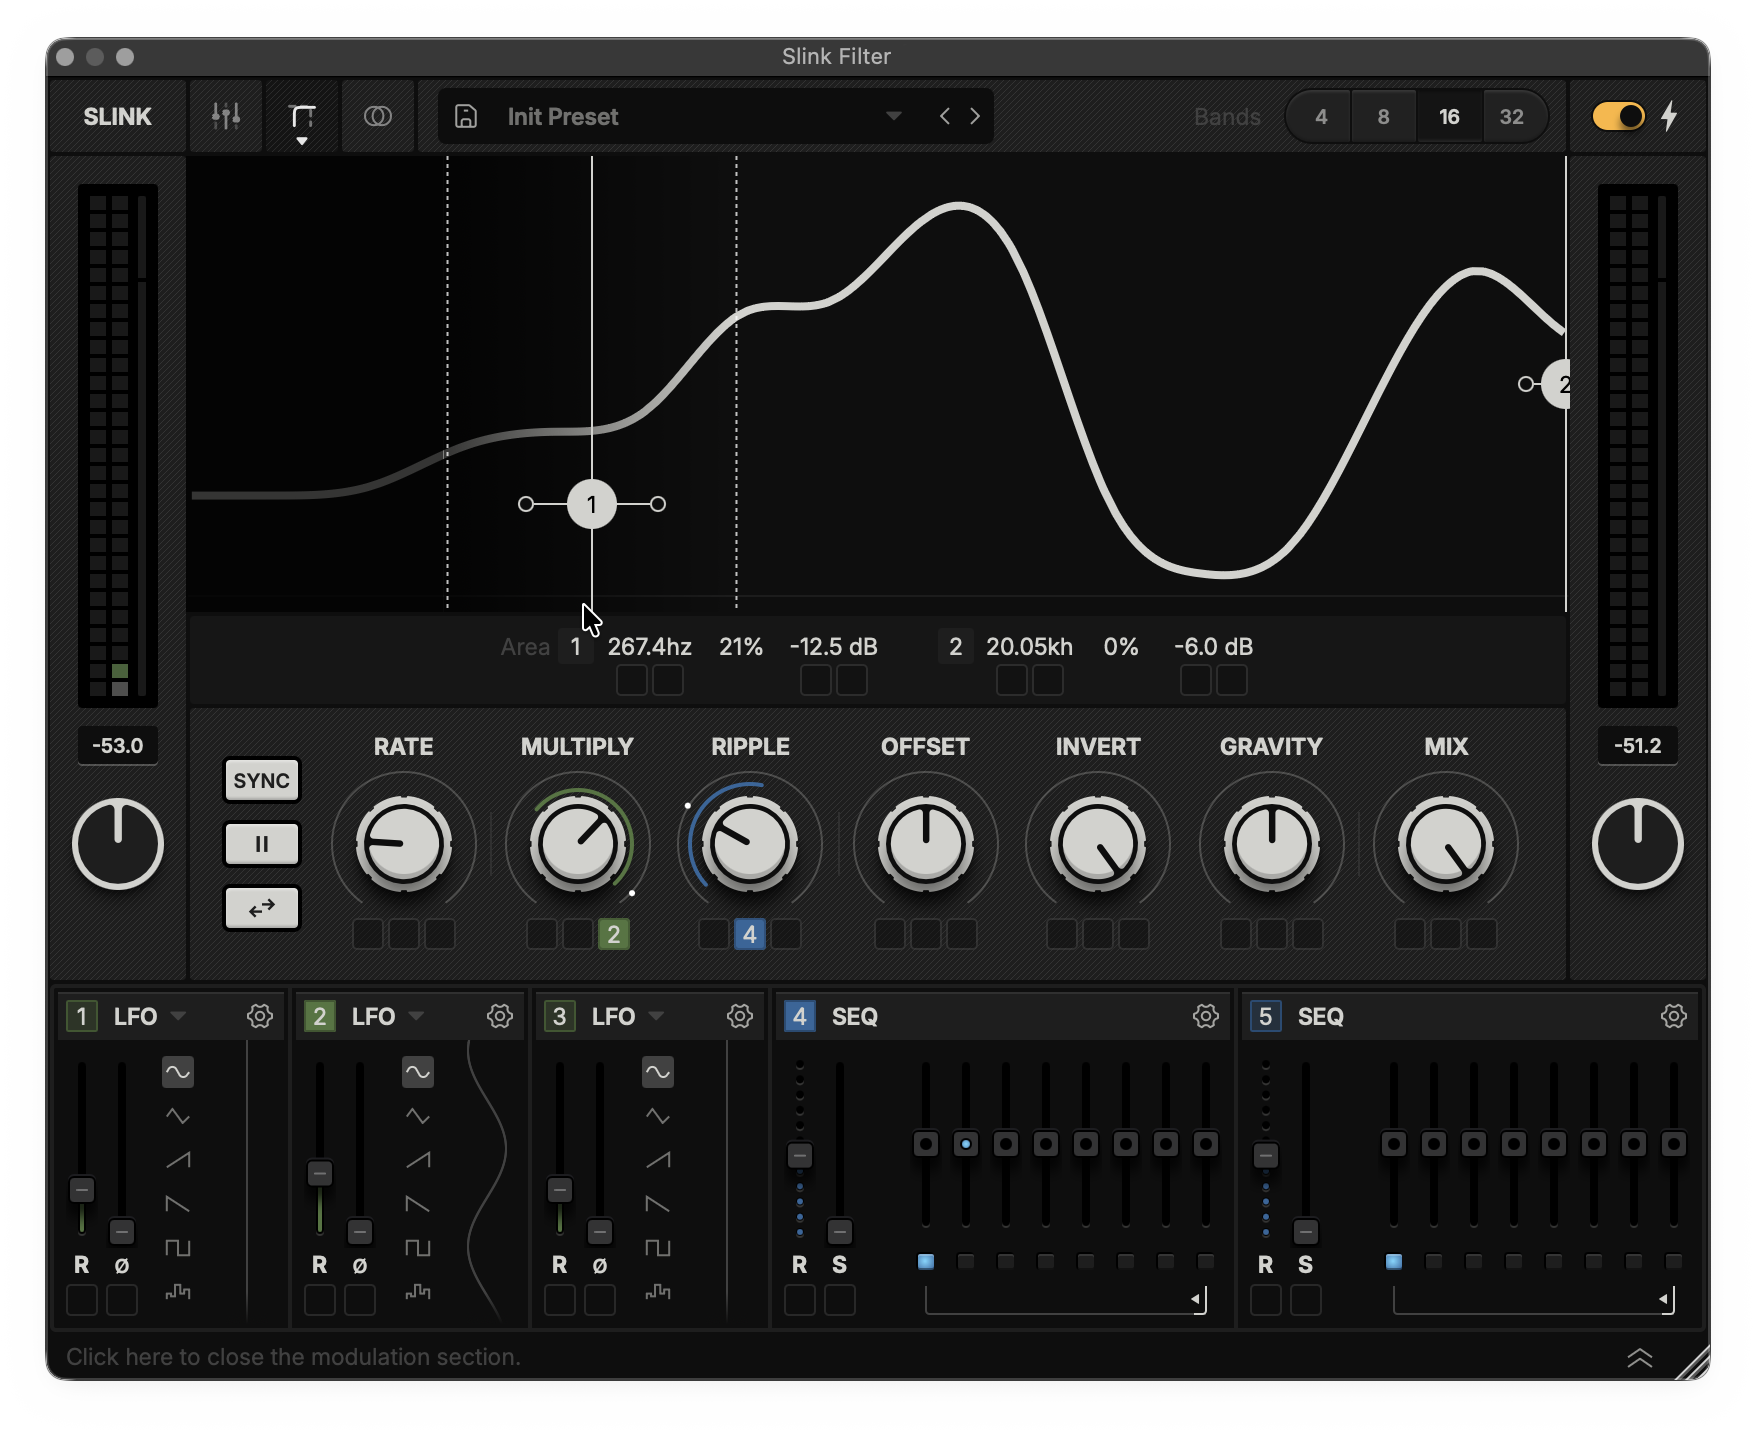1756x1434 pixels.
Task: Click the output gain knob showing -51.2
Action: tap(1638, 844)
